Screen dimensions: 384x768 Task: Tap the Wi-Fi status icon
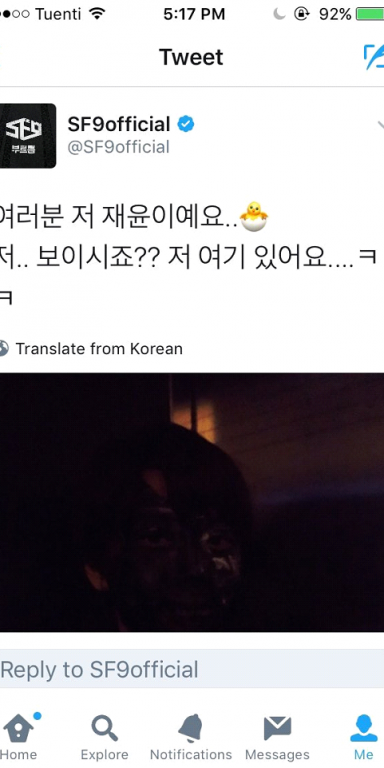[98, 14]
